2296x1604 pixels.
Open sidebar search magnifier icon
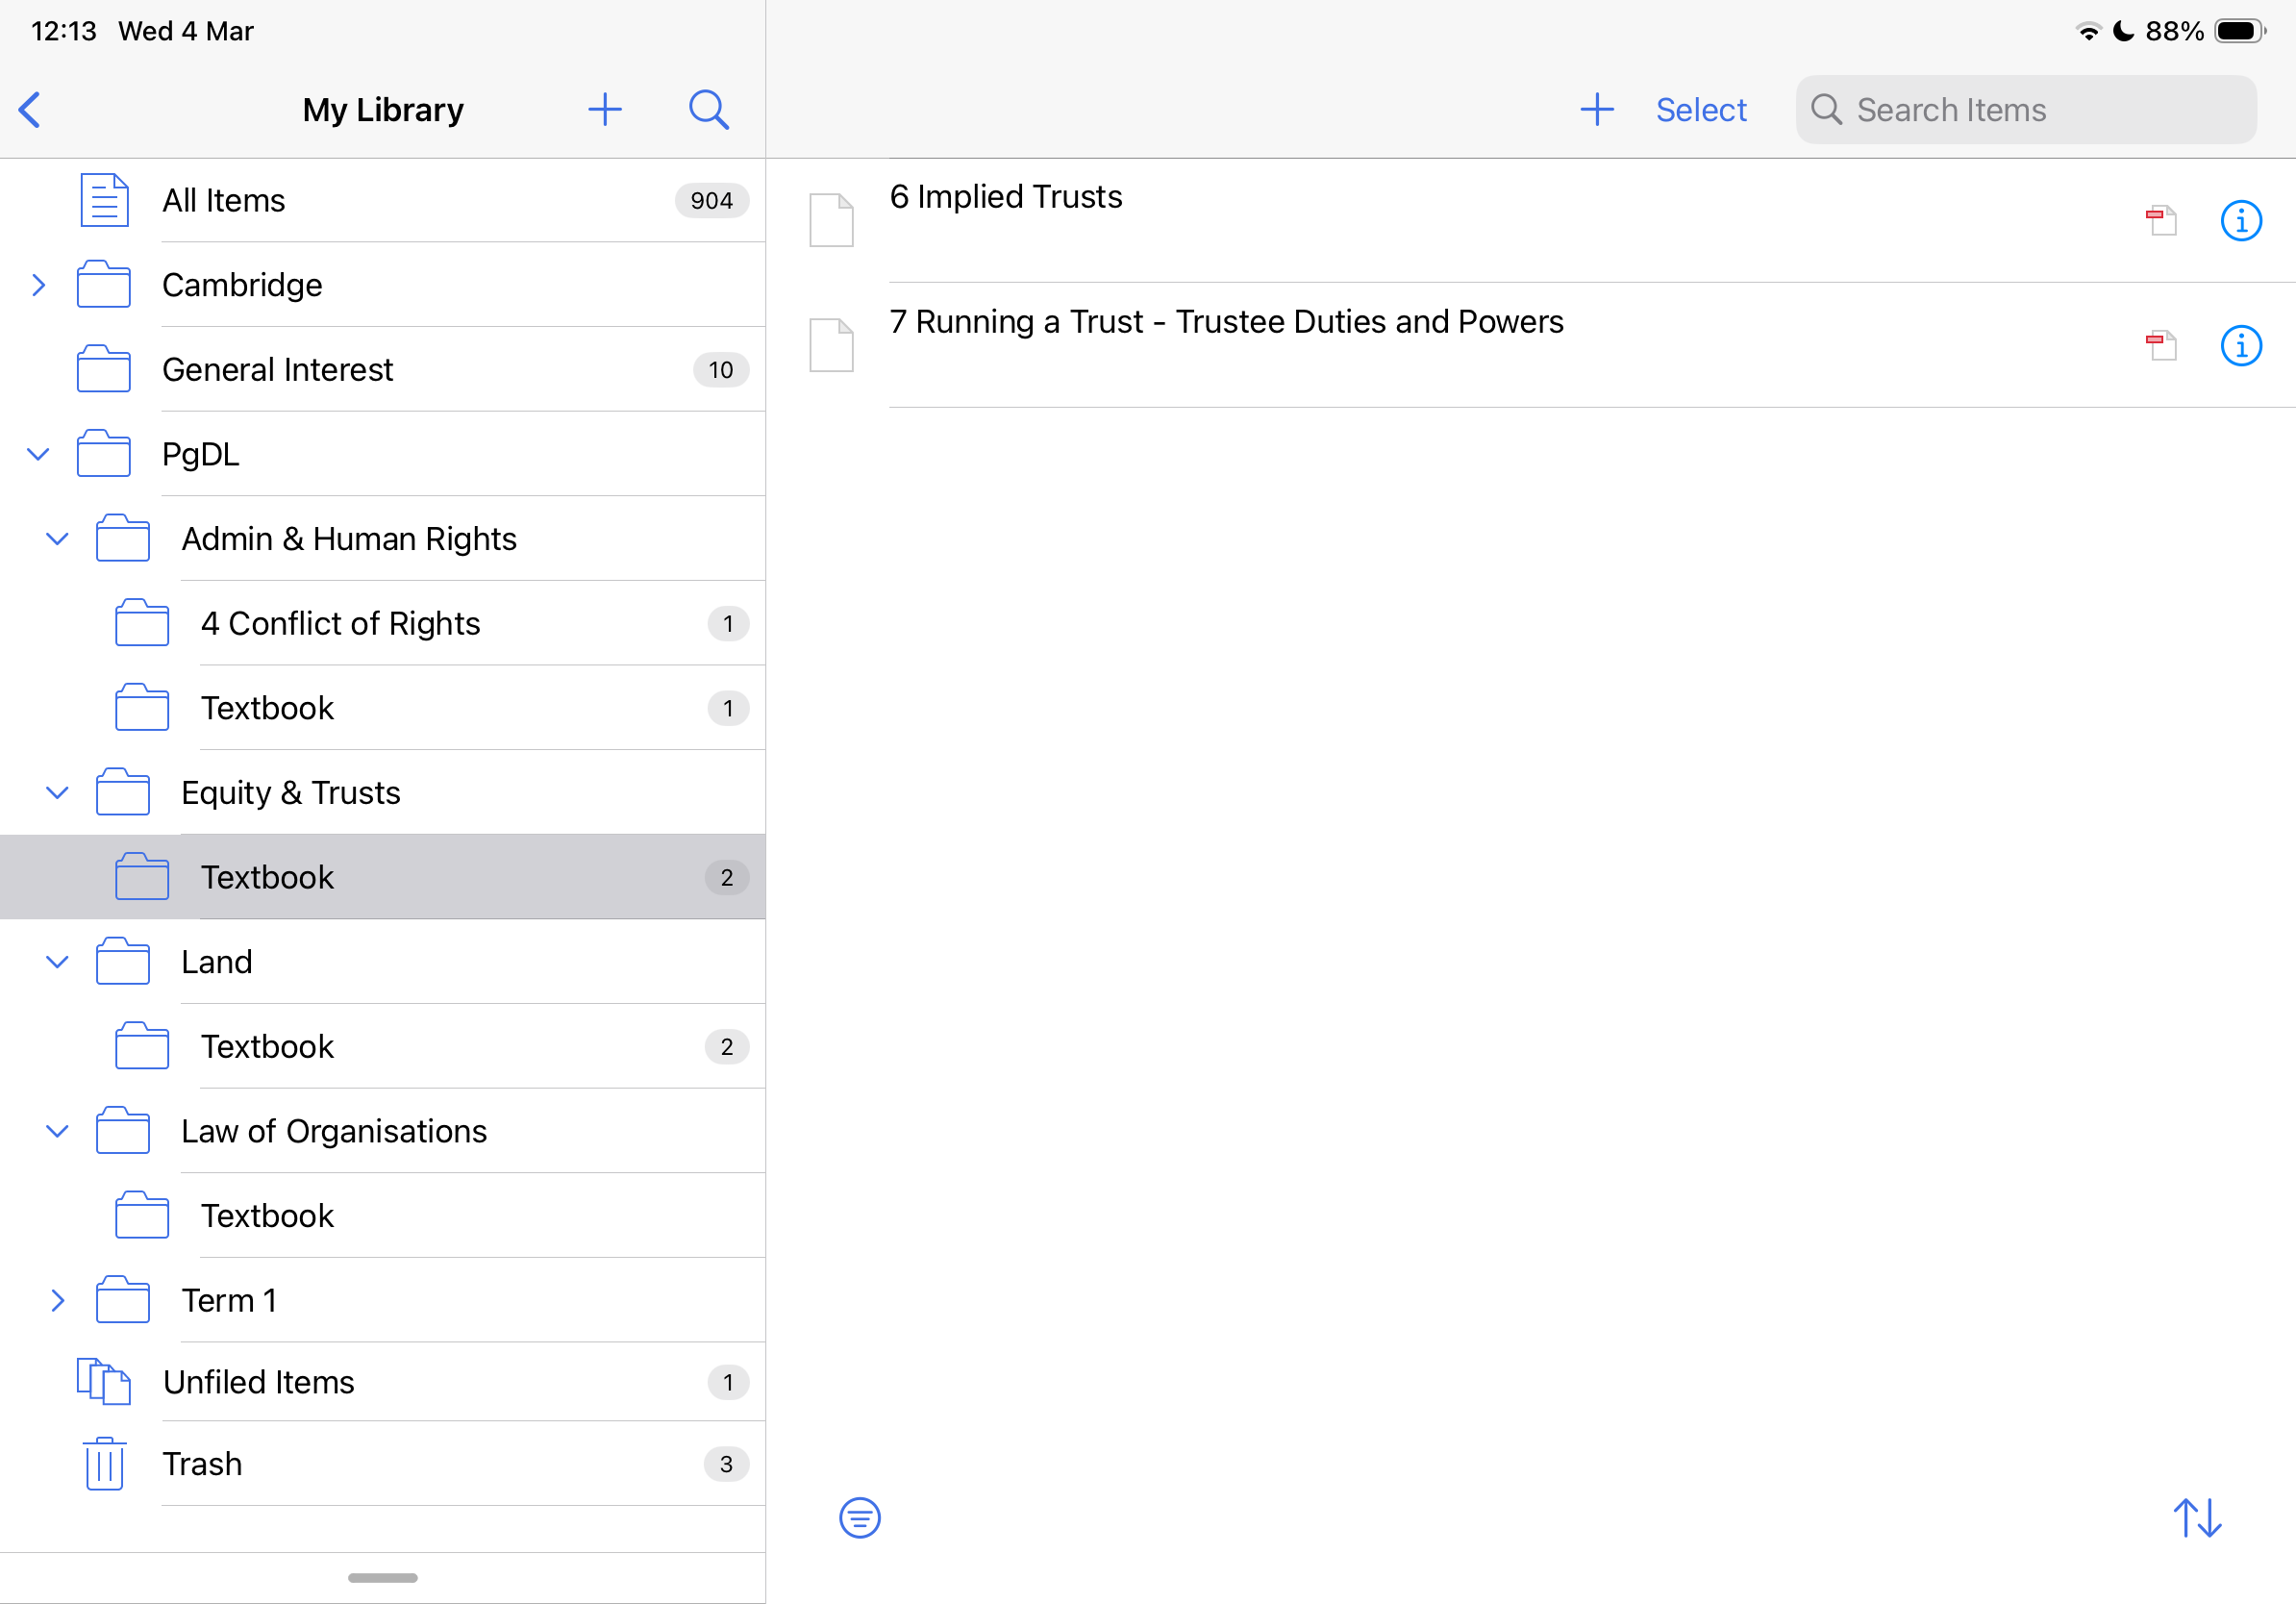pos(708,110)
